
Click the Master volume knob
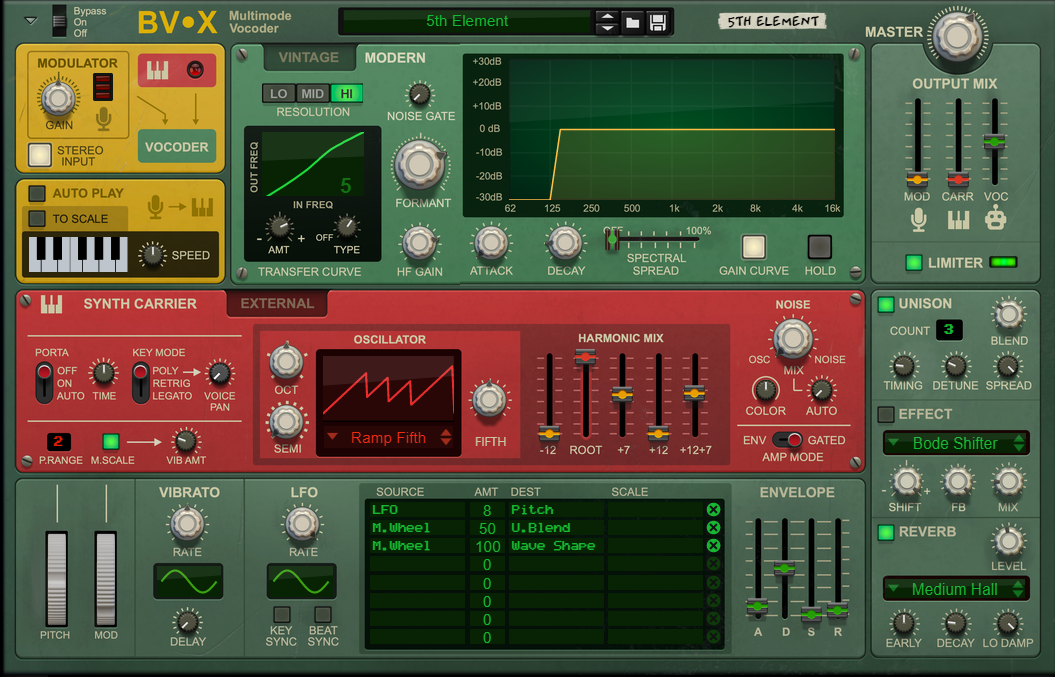tap(957, 36)
